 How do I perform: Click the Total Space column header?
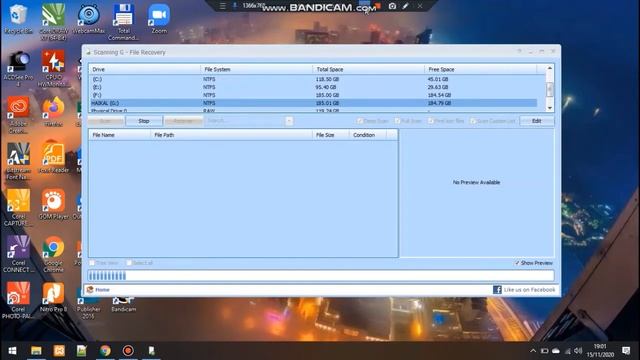(369, 69)
